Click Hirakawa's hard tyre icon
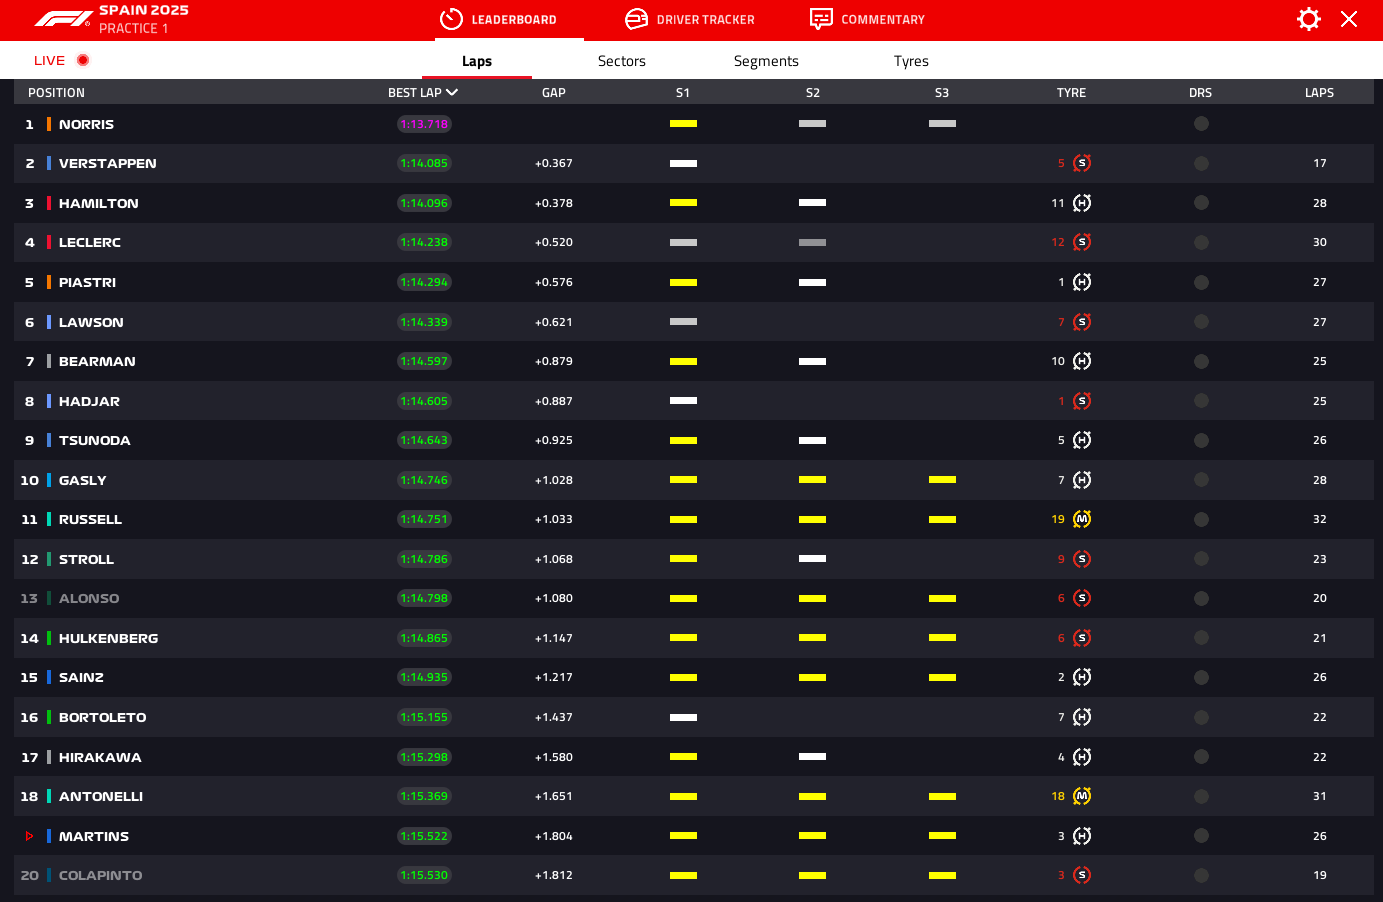The image size is (1383, 902). pos(1082,757)
